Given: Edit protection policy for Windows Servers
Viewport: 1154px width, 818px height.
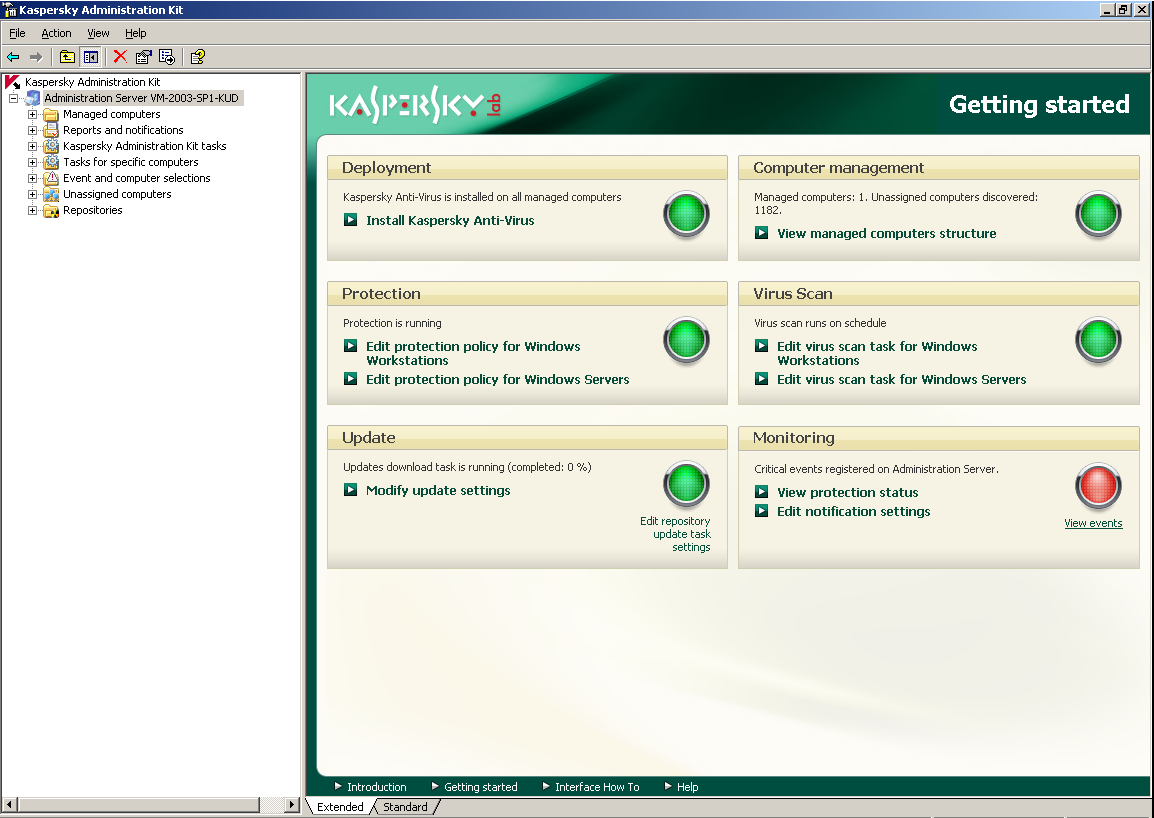Looking at the screenshot, I should click(x=498, y=379).
